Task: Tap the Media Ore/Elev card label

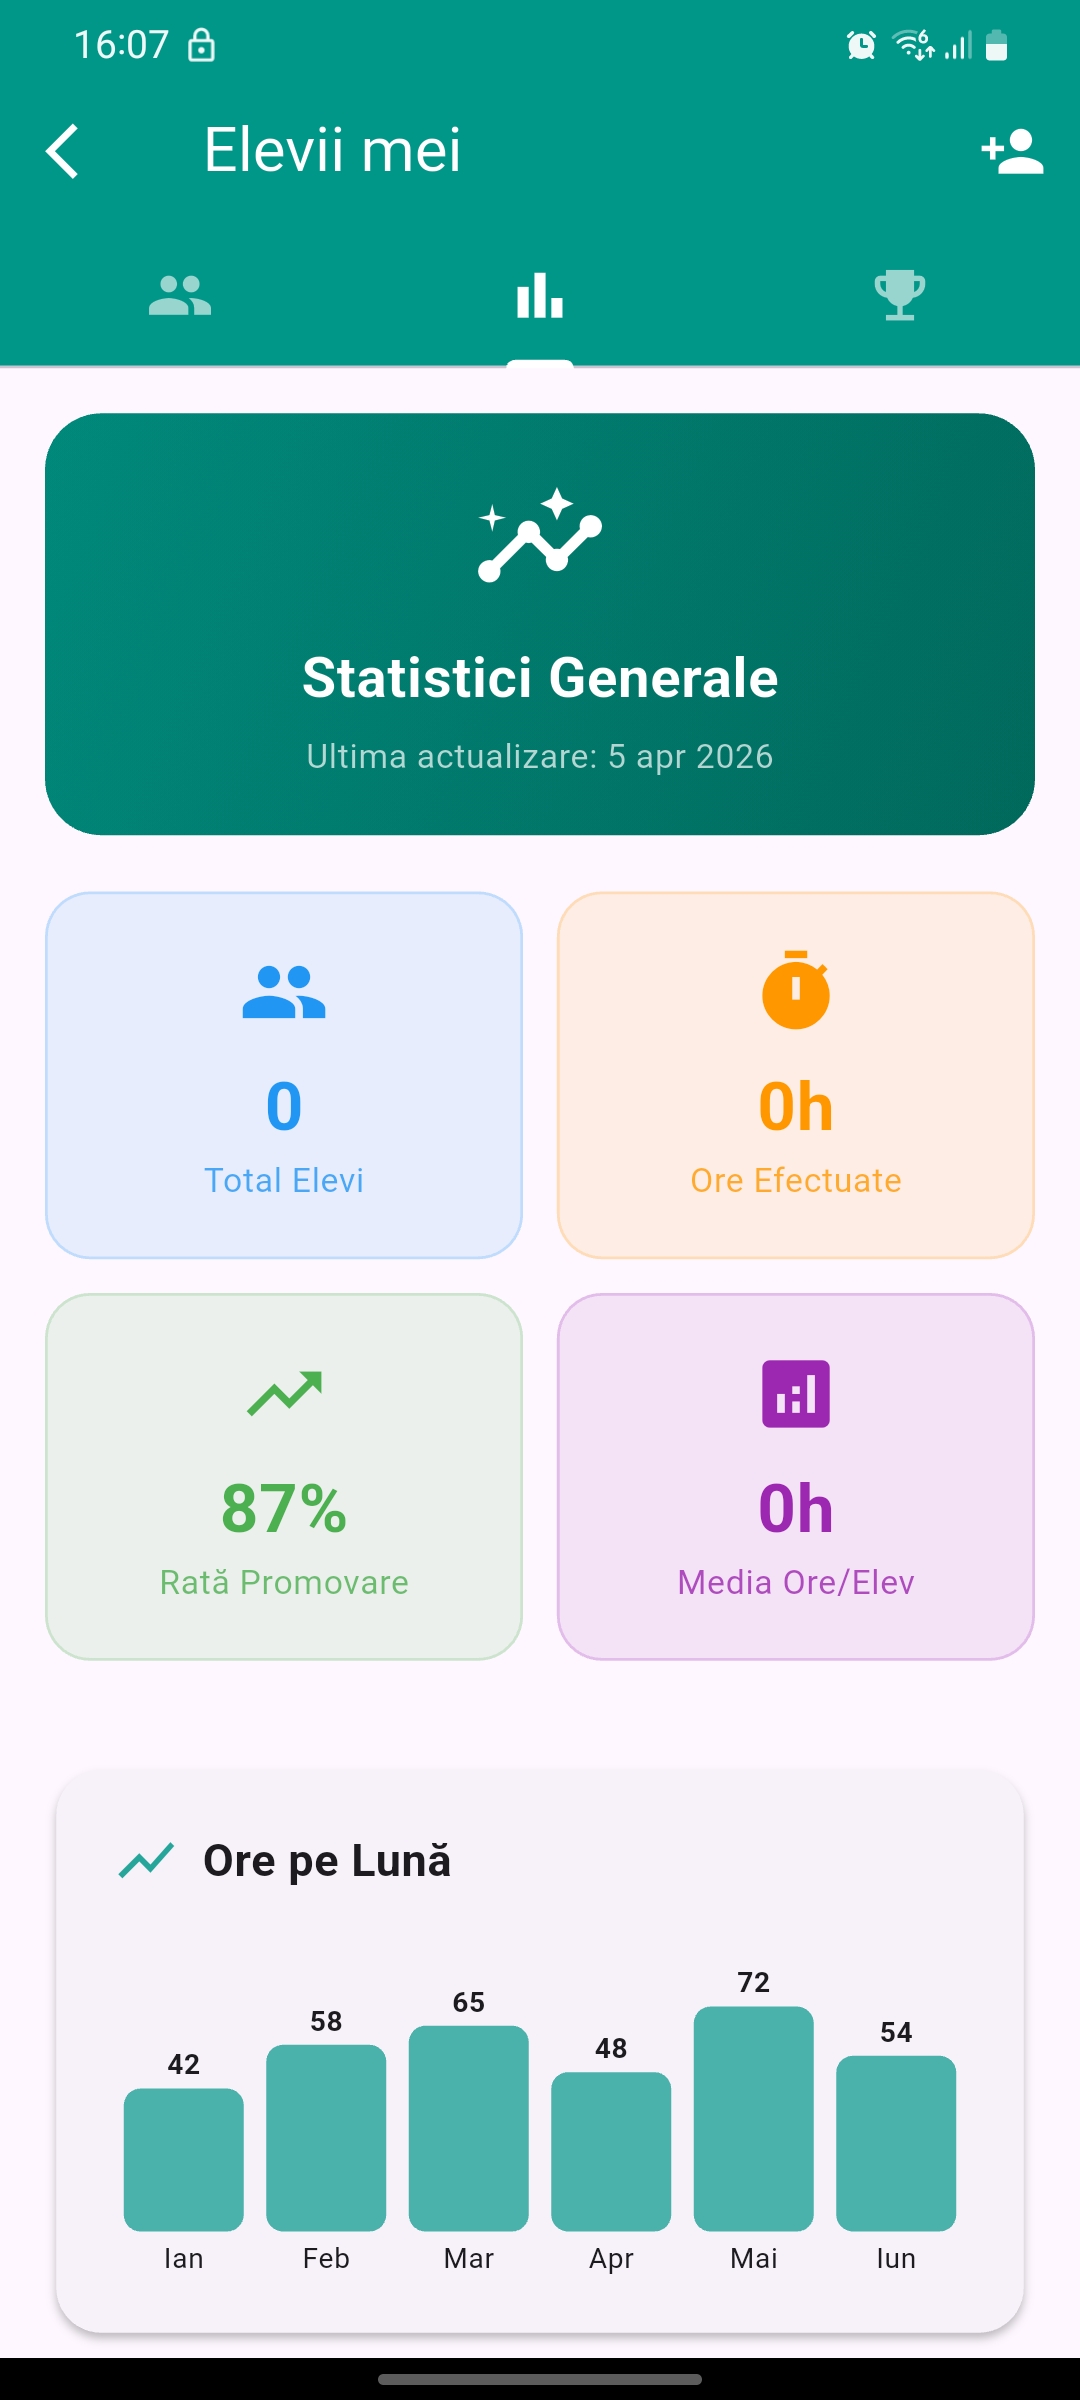Action: 796,1582
